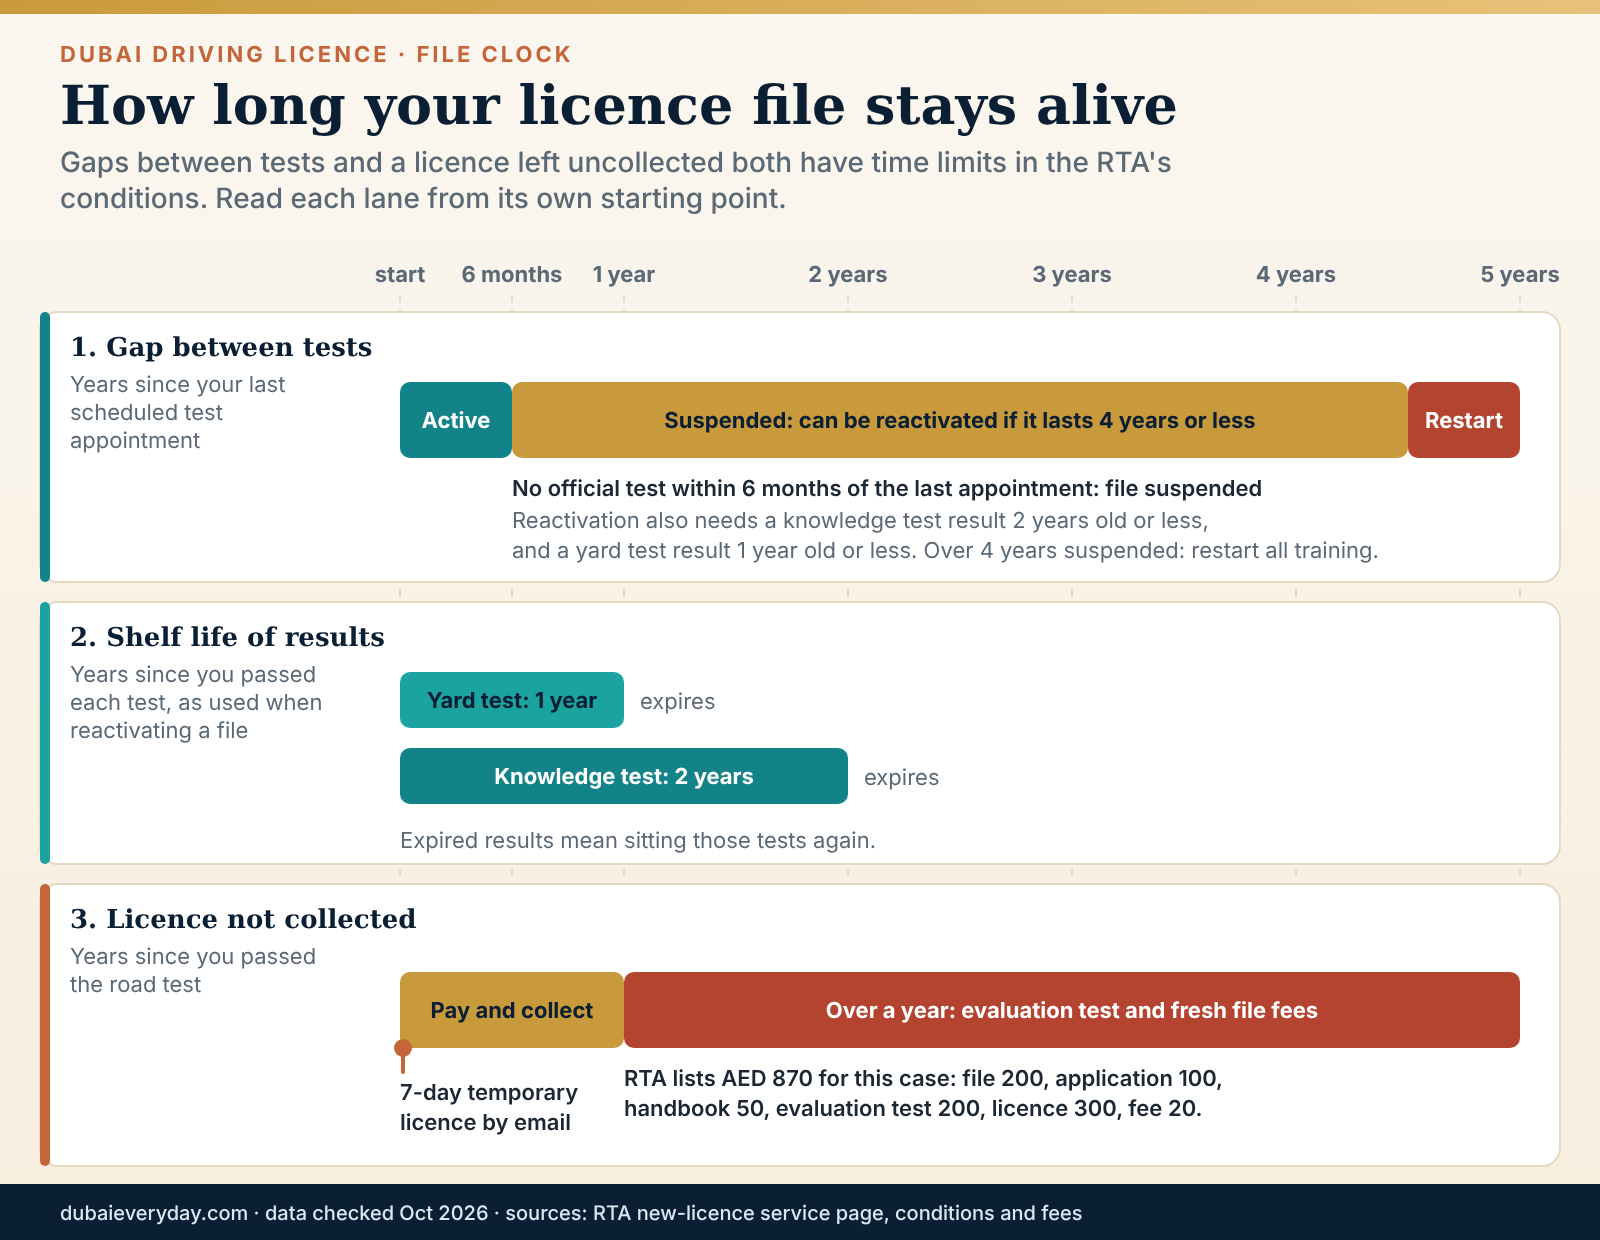The image size is (1600, 1240).
Task: Click the teal "Active" bar segment
Action: click(x=456, y=420)
